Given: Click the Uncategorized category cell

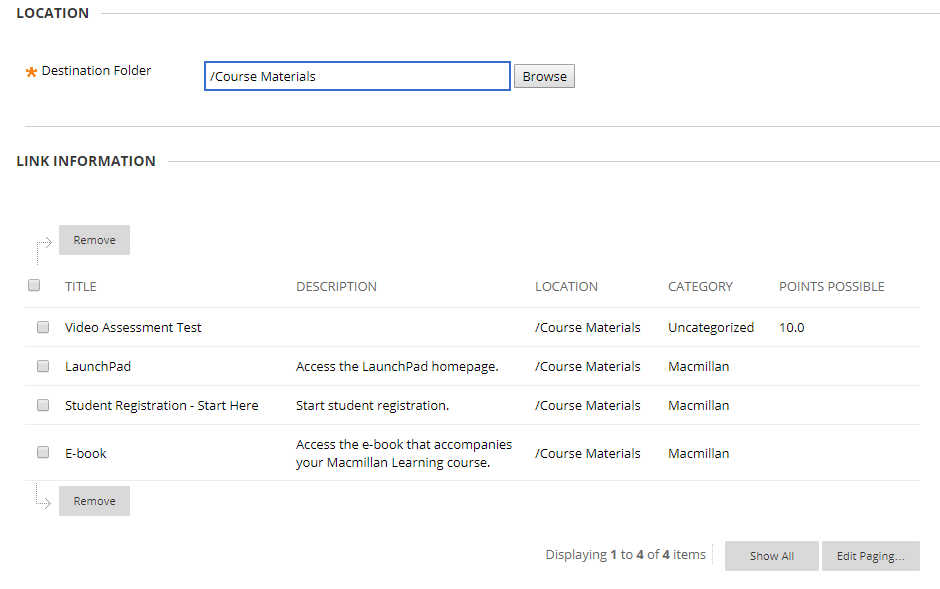Looking at the screenshot, I should click(x=711, y=328).
